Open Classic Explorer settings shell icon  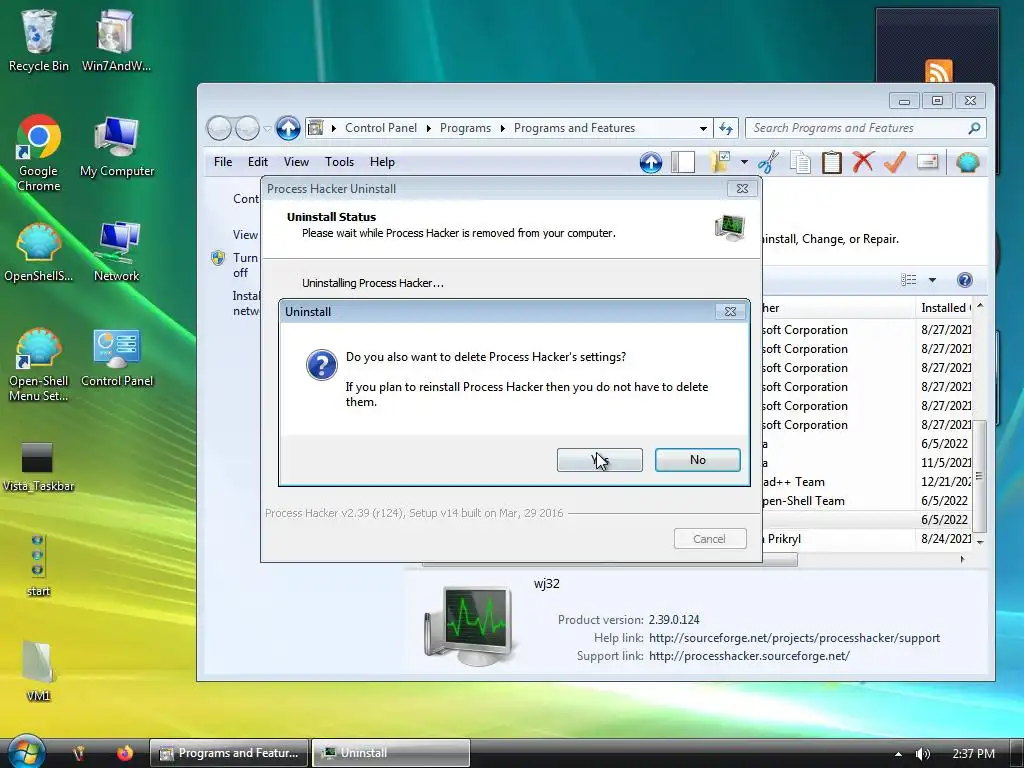pyautogui.click(x=967, y=162)
